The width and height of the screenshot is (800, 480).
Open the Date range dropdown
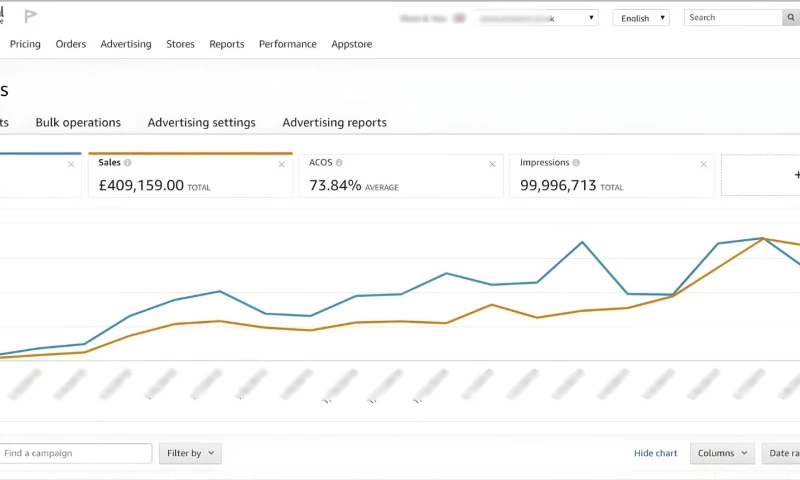(781, 453)
